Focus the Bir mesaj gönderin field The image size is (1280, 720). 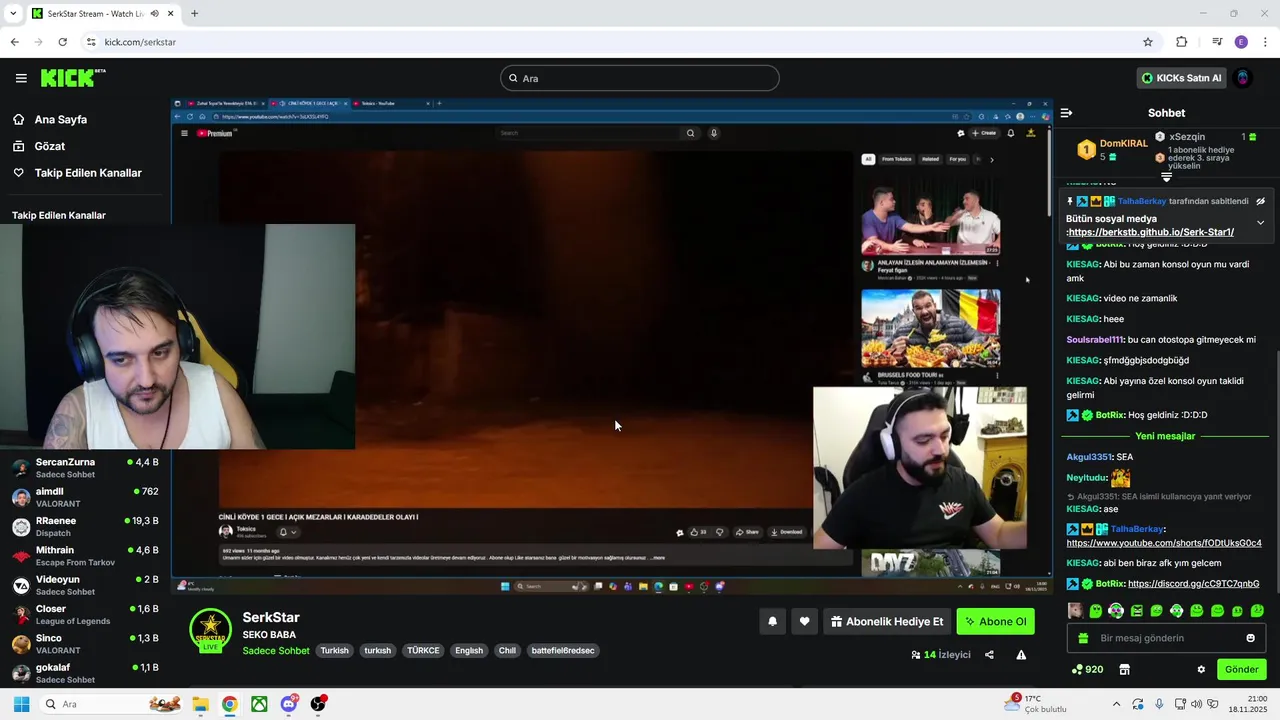[x=1166, y=638]
